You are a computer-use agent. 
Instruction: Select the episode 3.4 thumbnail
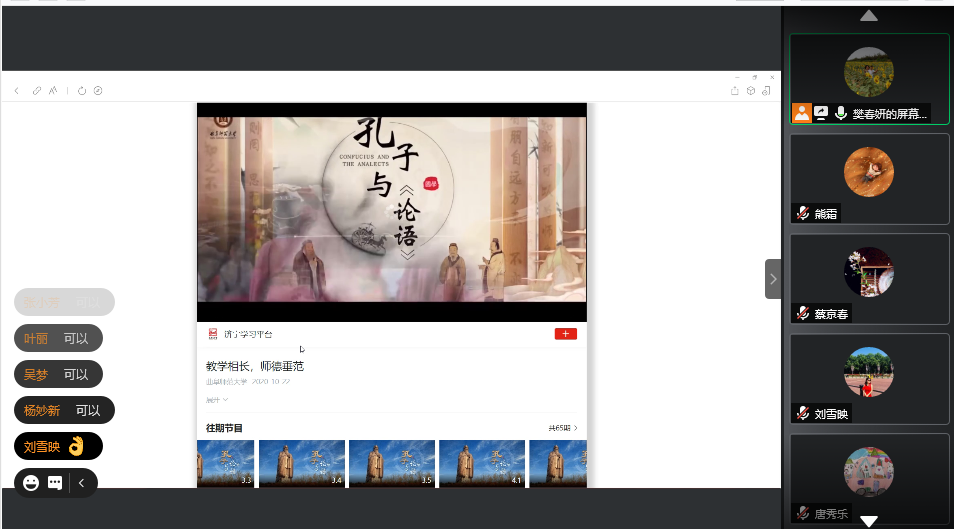[x=301, y=463]
